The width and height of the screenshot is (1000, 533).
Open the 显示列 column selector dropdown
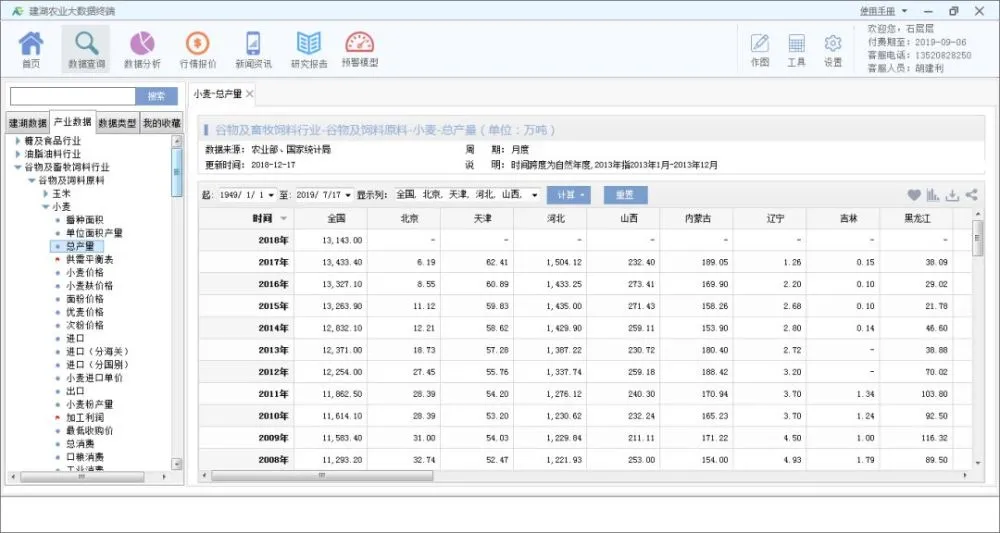point(534,195)
